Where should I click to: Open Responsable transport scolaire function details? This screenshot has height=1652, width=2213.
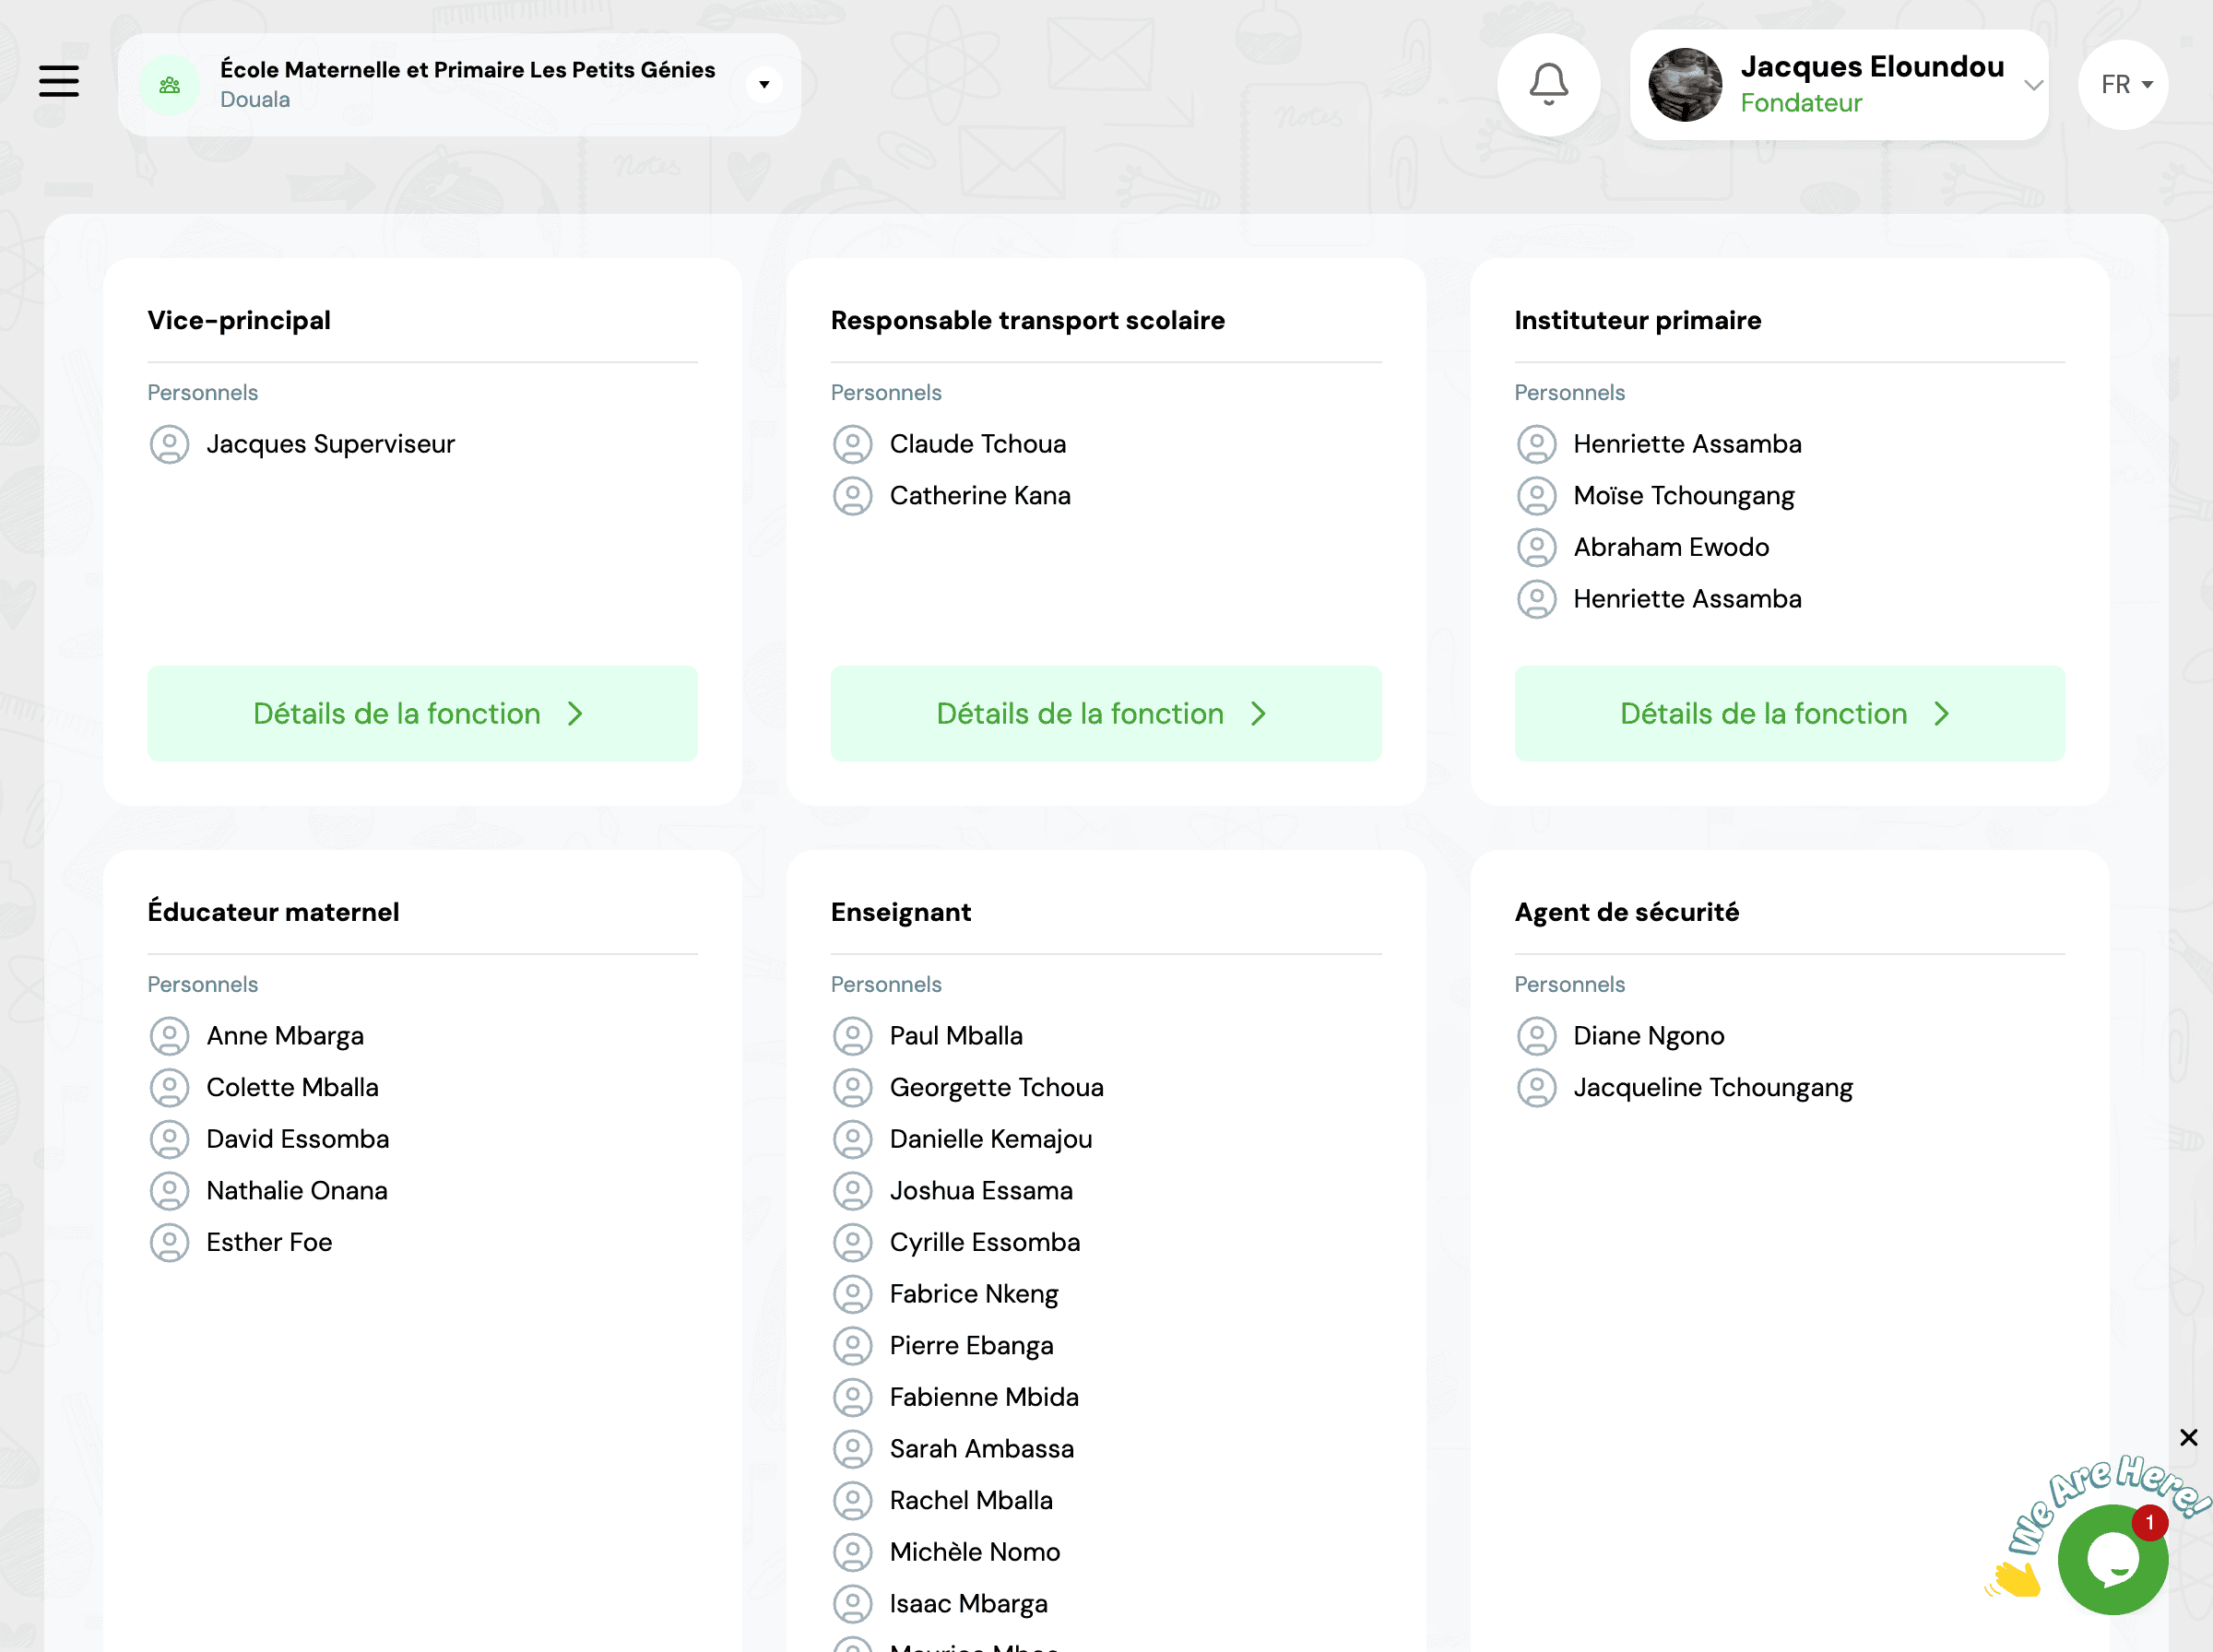point(1105,713)
